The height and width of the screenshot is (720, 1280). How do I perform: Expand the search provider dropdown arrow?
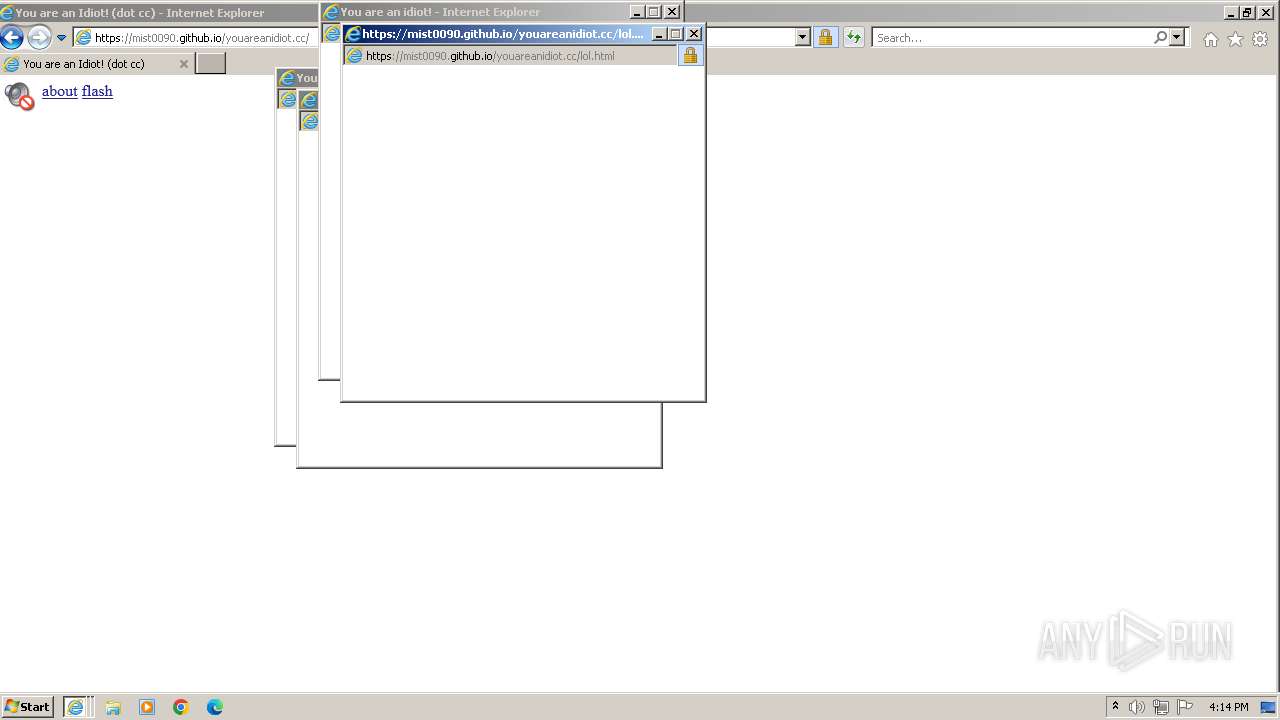point(1177,37)
